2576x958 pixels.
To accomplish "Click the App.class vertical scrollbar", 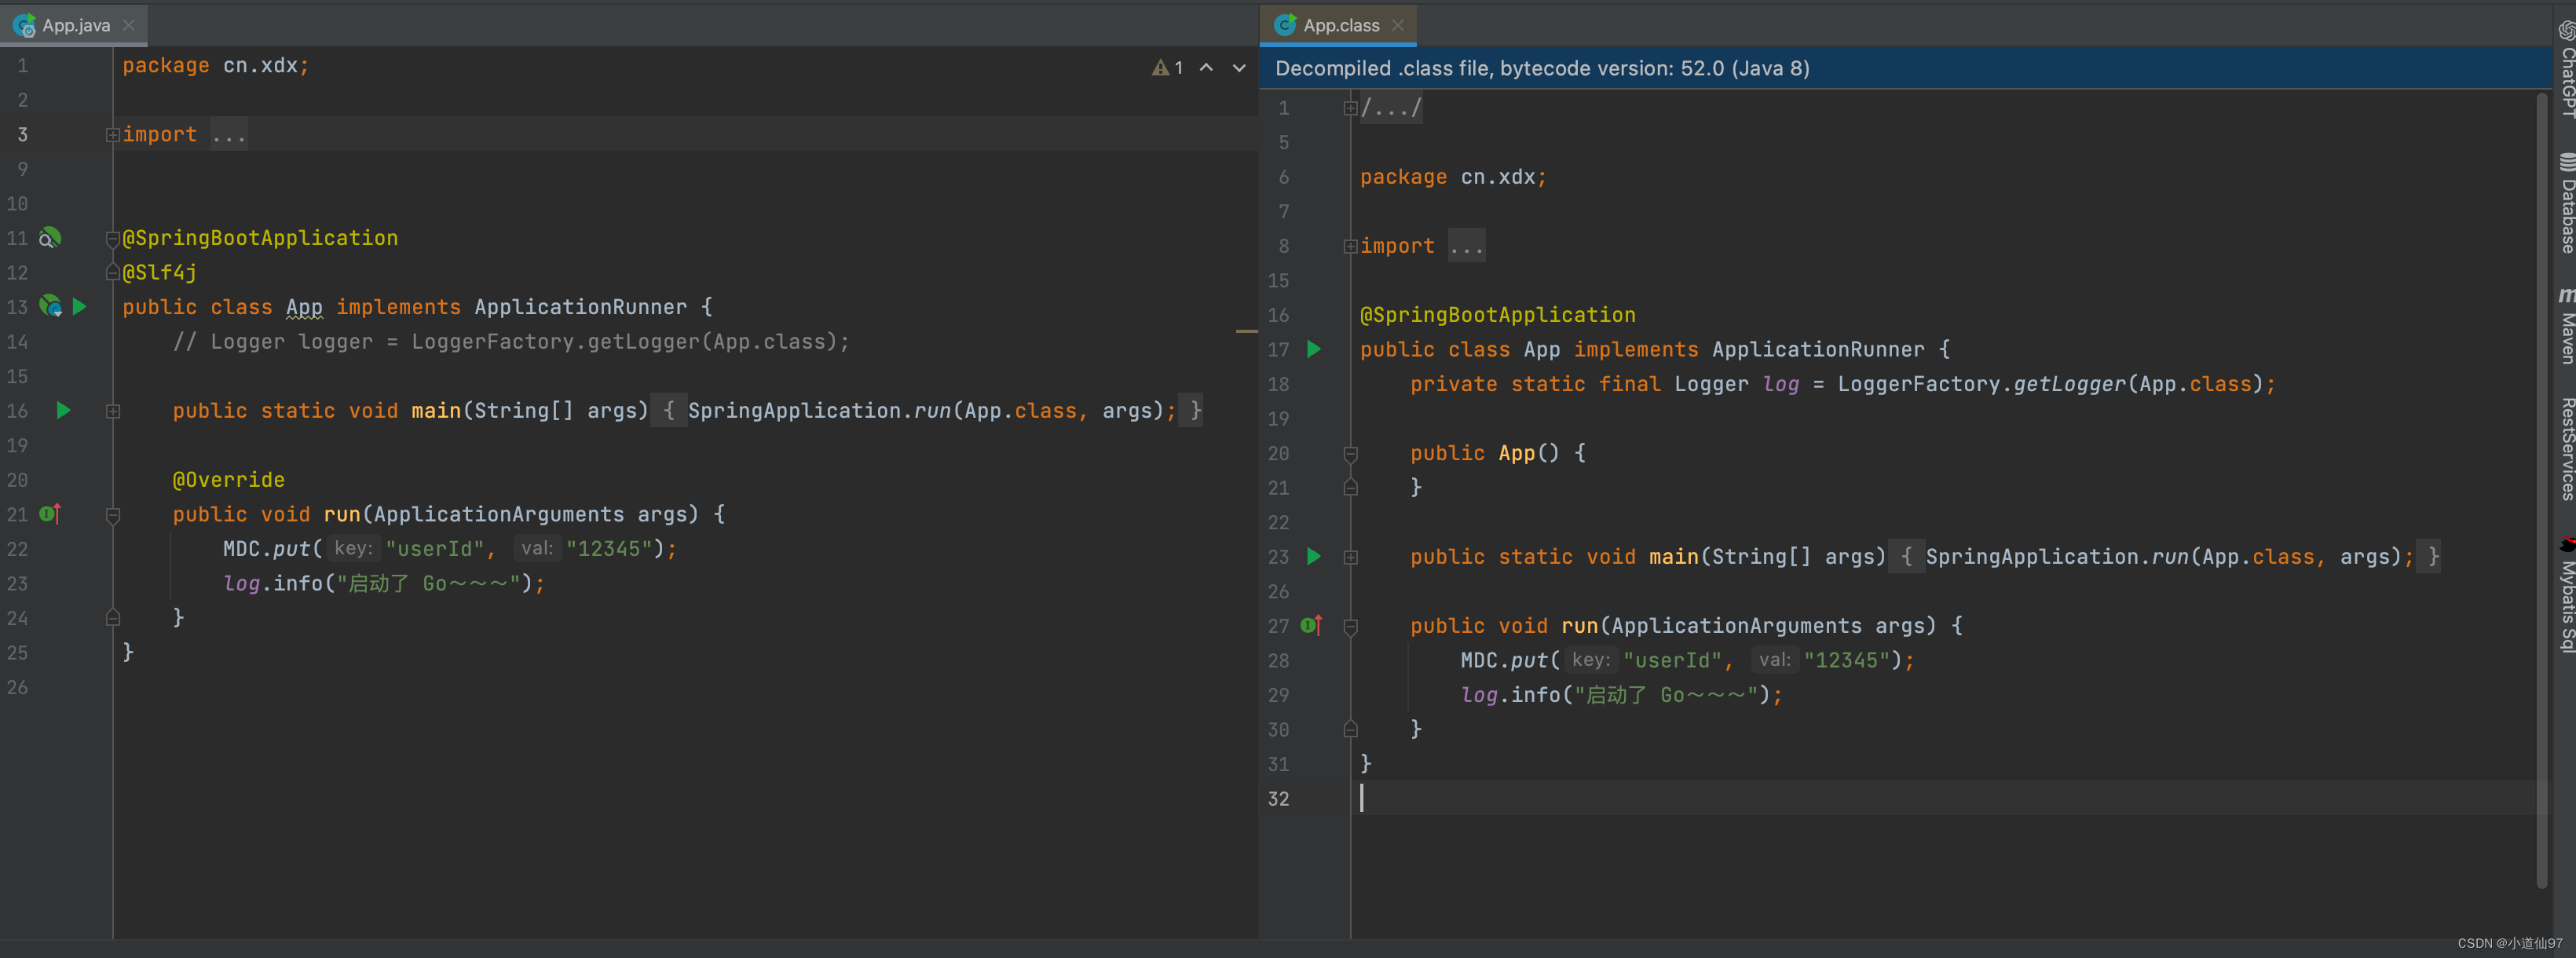I will (x=2541, y=490).
